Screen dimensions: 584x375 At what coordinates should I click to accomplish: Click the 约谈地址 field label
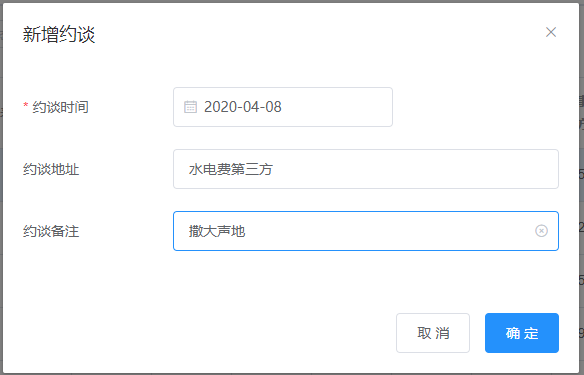tap(51, 169)
